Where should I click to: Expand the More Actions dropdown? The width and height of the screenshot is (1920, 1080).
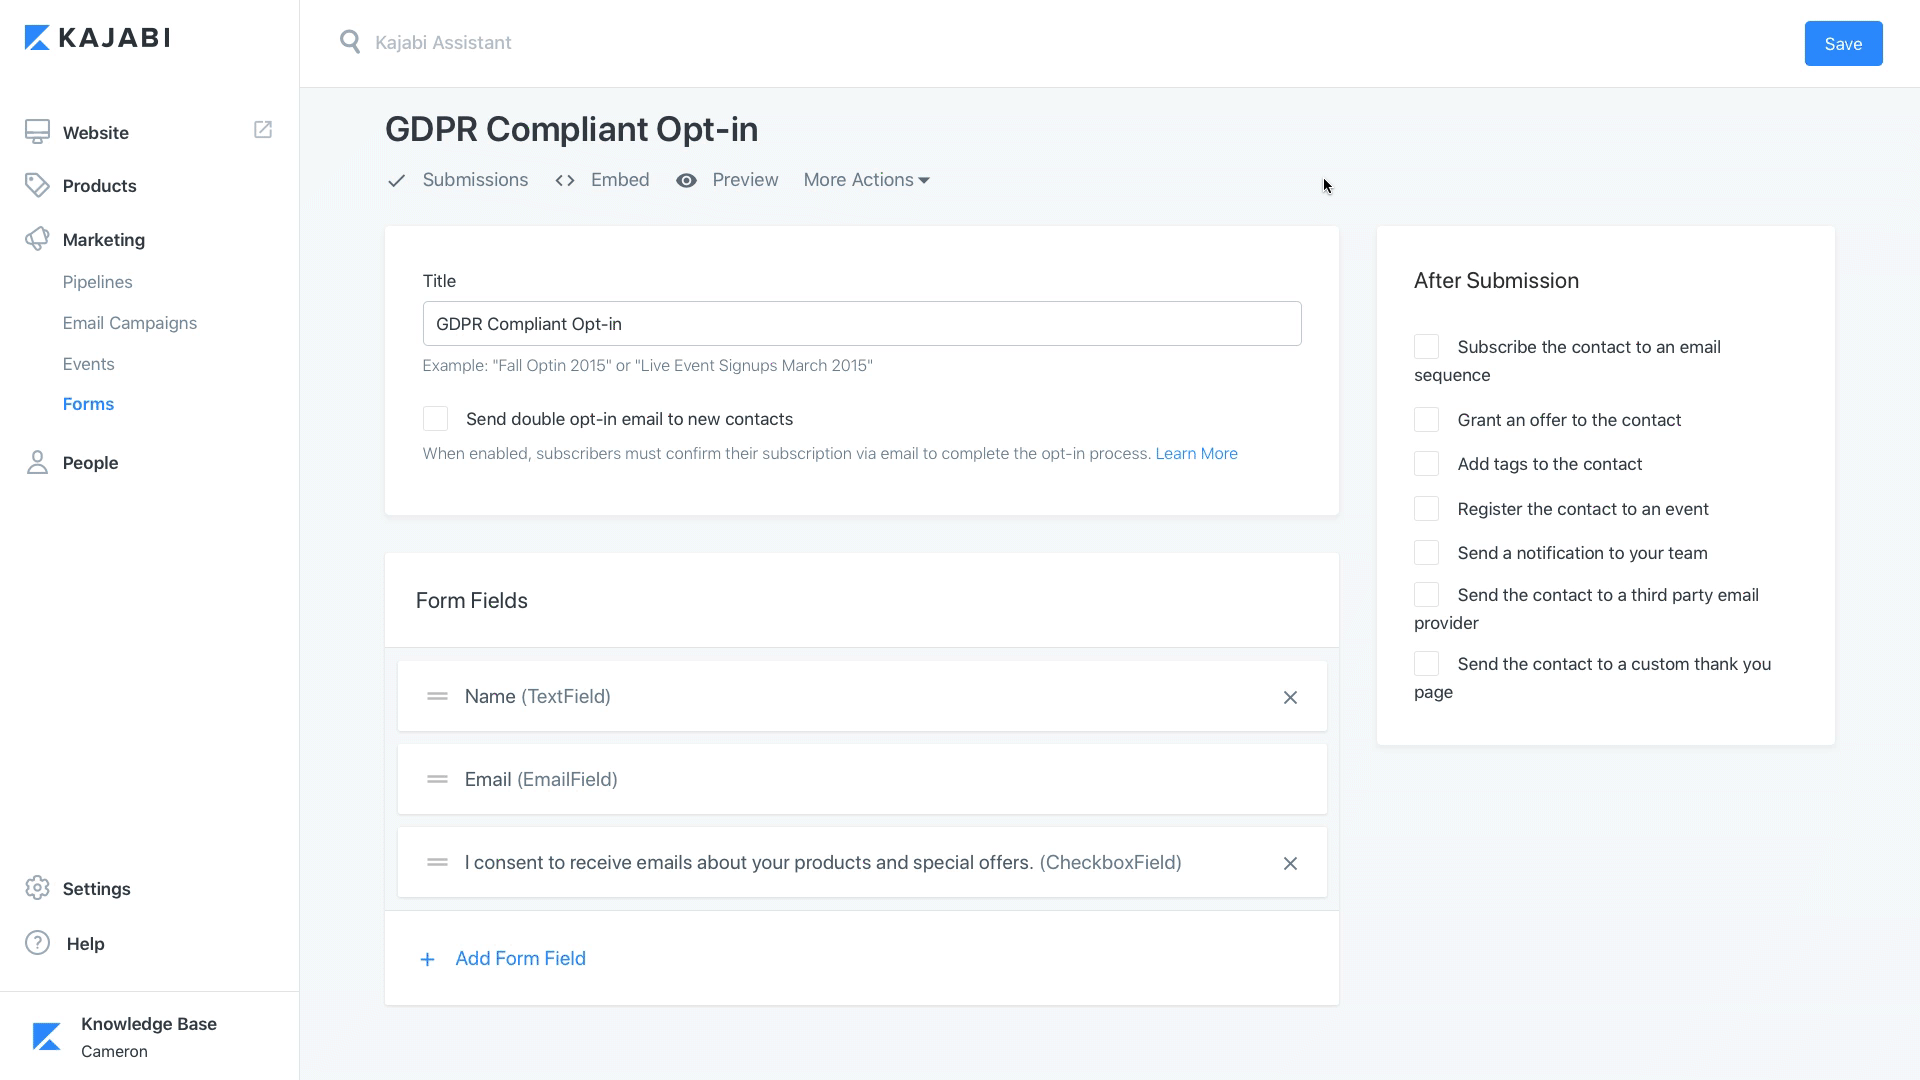tap(866, 180)
